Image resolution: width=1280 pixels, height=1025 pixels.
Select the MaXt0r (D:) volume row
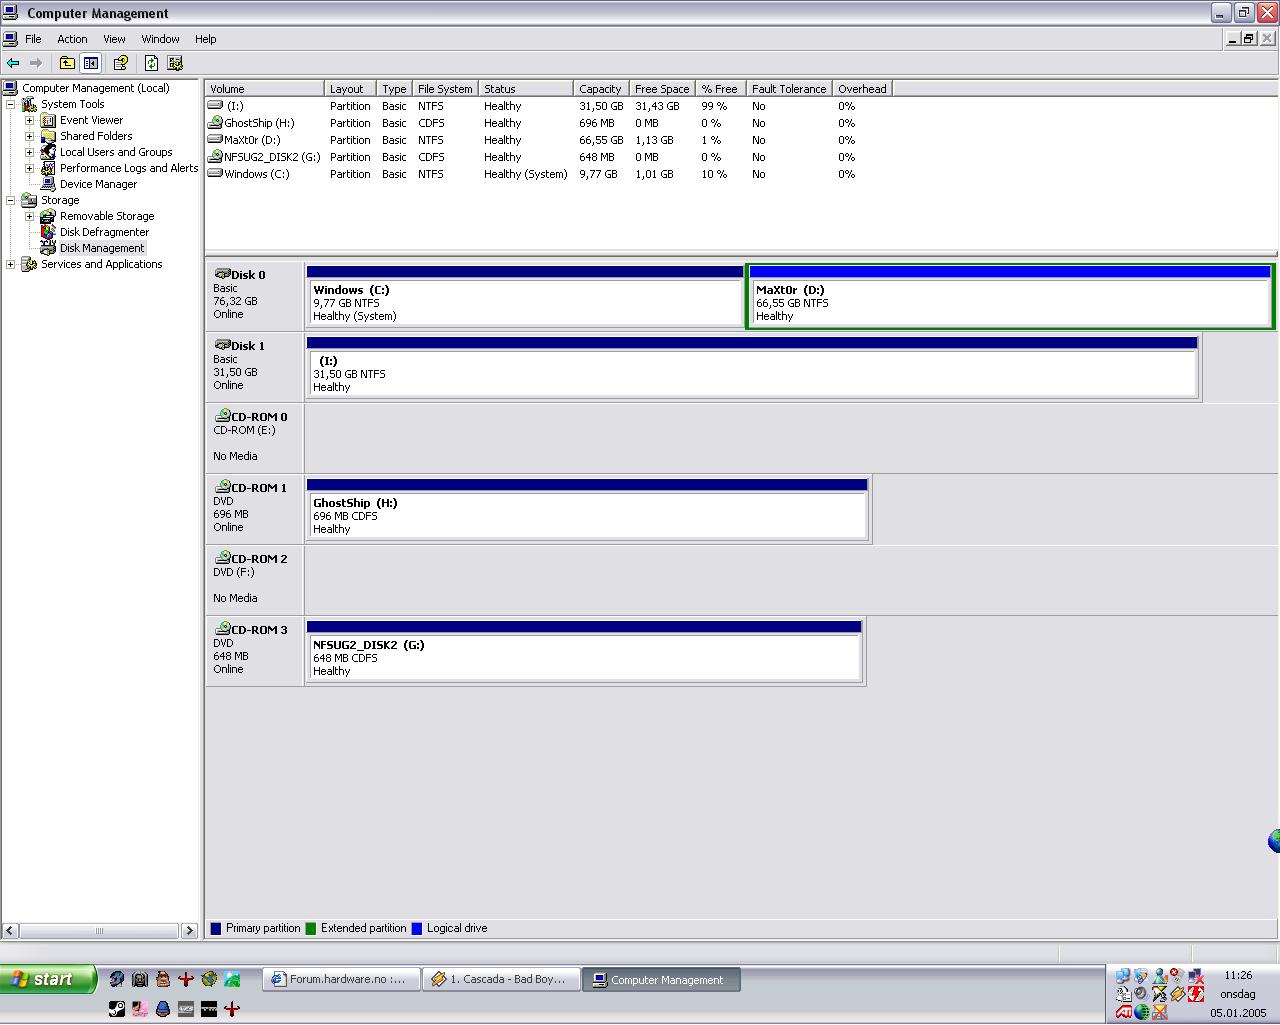click(x=532, y=140)
